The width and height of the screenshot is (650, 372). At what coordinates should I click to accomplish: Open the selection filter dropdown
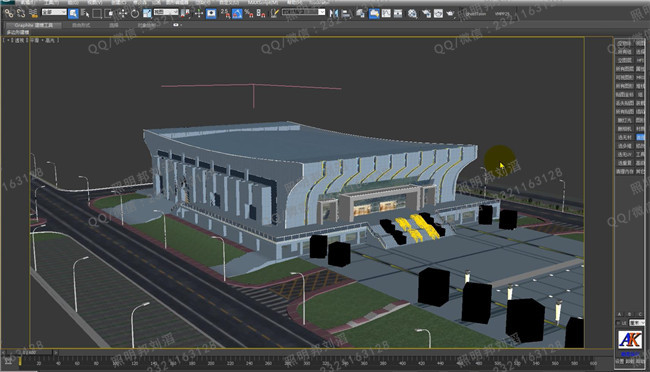54,12
